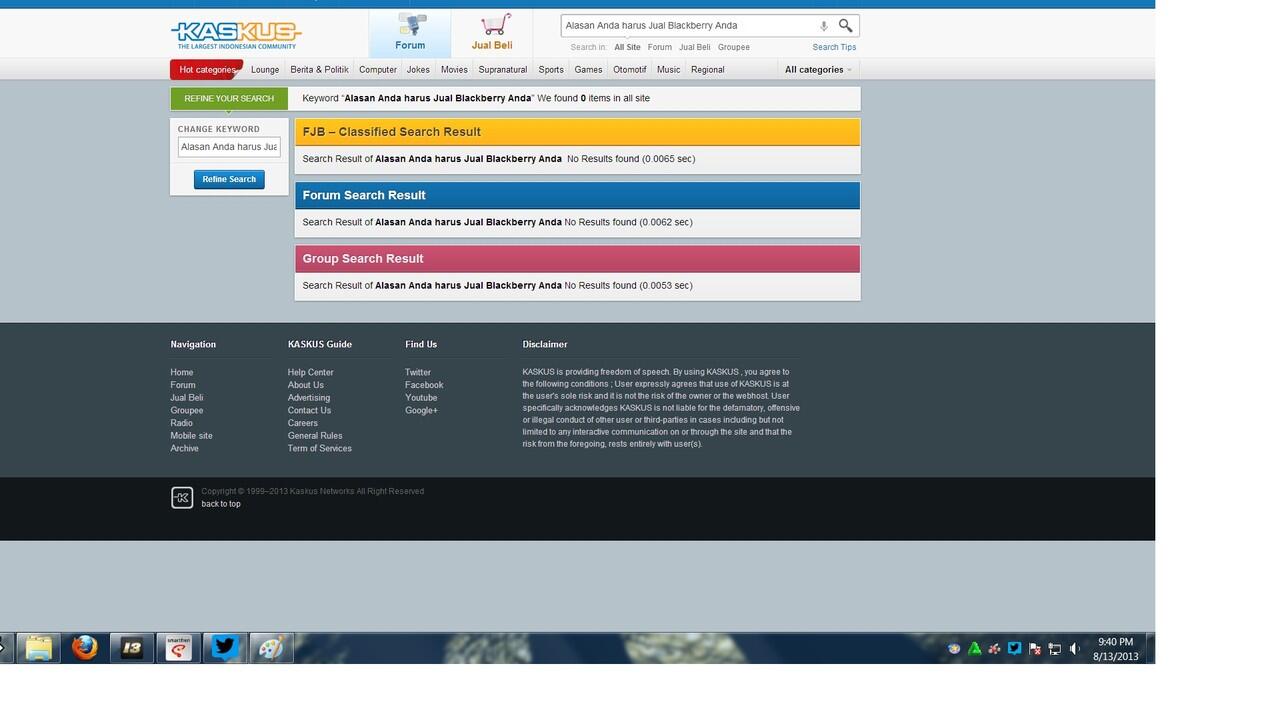Image resolution: width=1280 pixels, height=720 pixels.
Task: Open footer Mobile site link
Action: (x=191, y=436)
